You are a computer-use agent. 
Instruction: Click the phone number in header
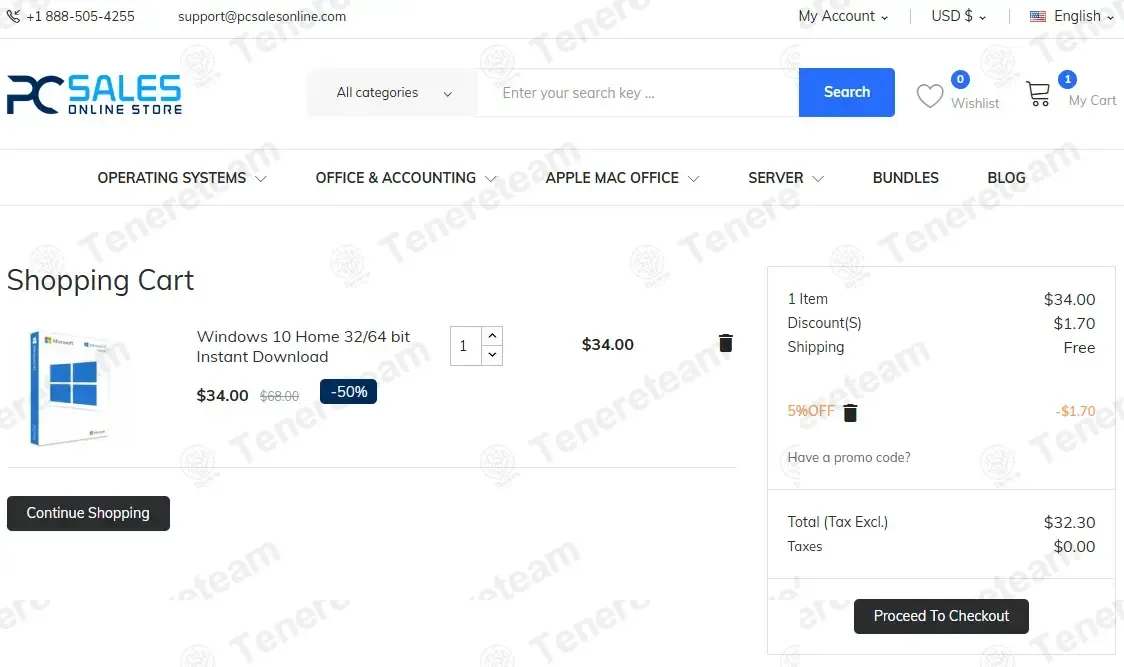point(80,16)
